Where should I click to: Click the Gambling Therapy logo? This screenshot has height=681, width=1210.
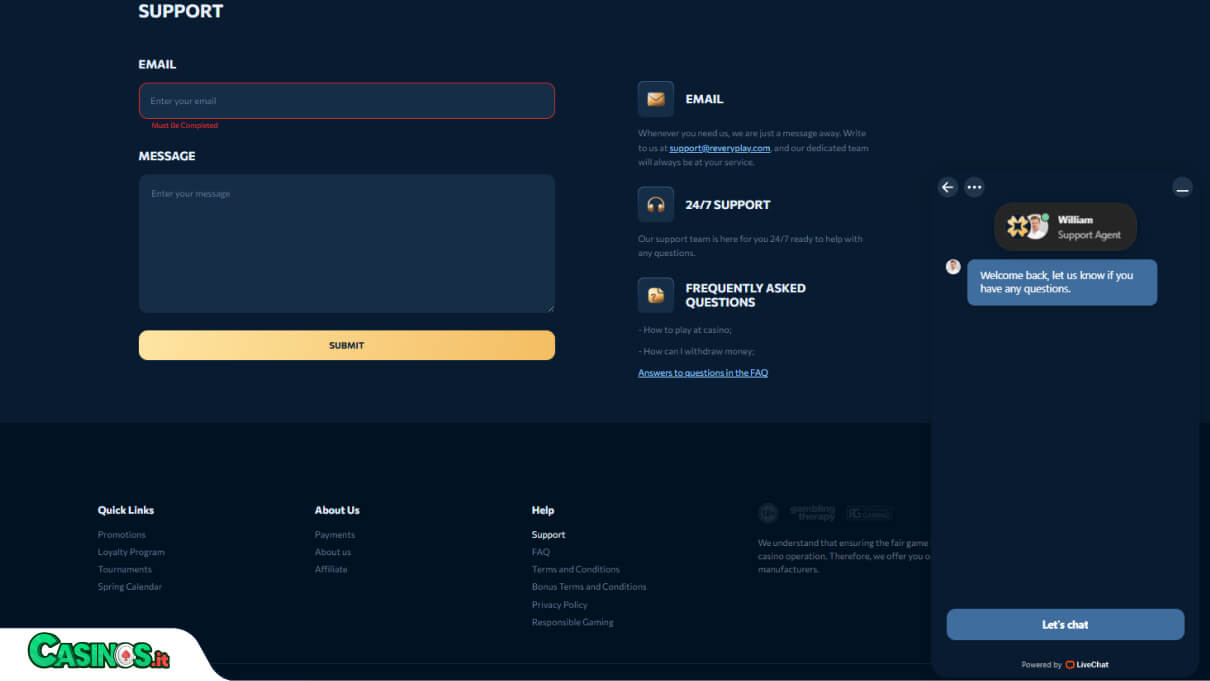pos(812,513)
